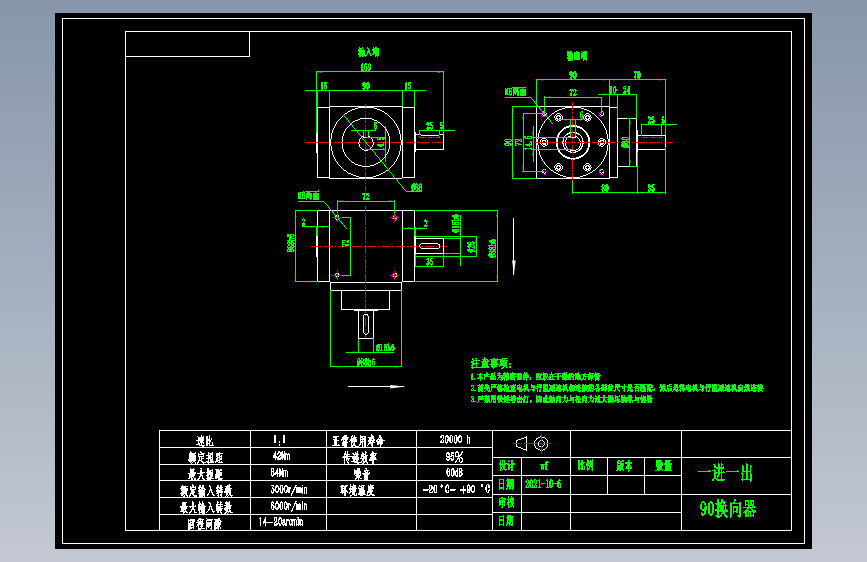Click the "数量" header cell

pos(664,466)
